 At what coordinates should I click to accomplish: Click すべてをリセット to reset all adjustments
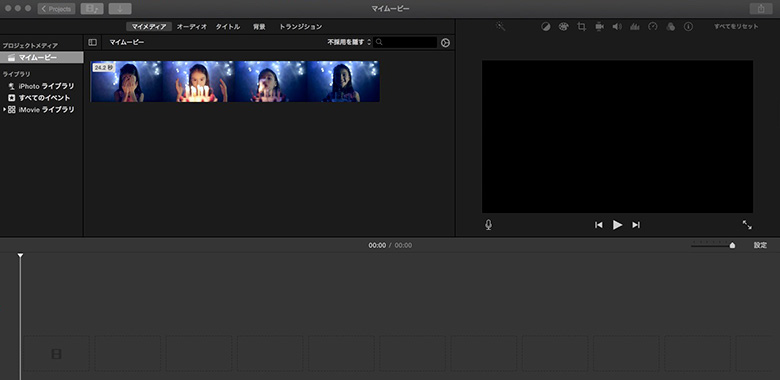pyautogui.click(x=736, y=27)
